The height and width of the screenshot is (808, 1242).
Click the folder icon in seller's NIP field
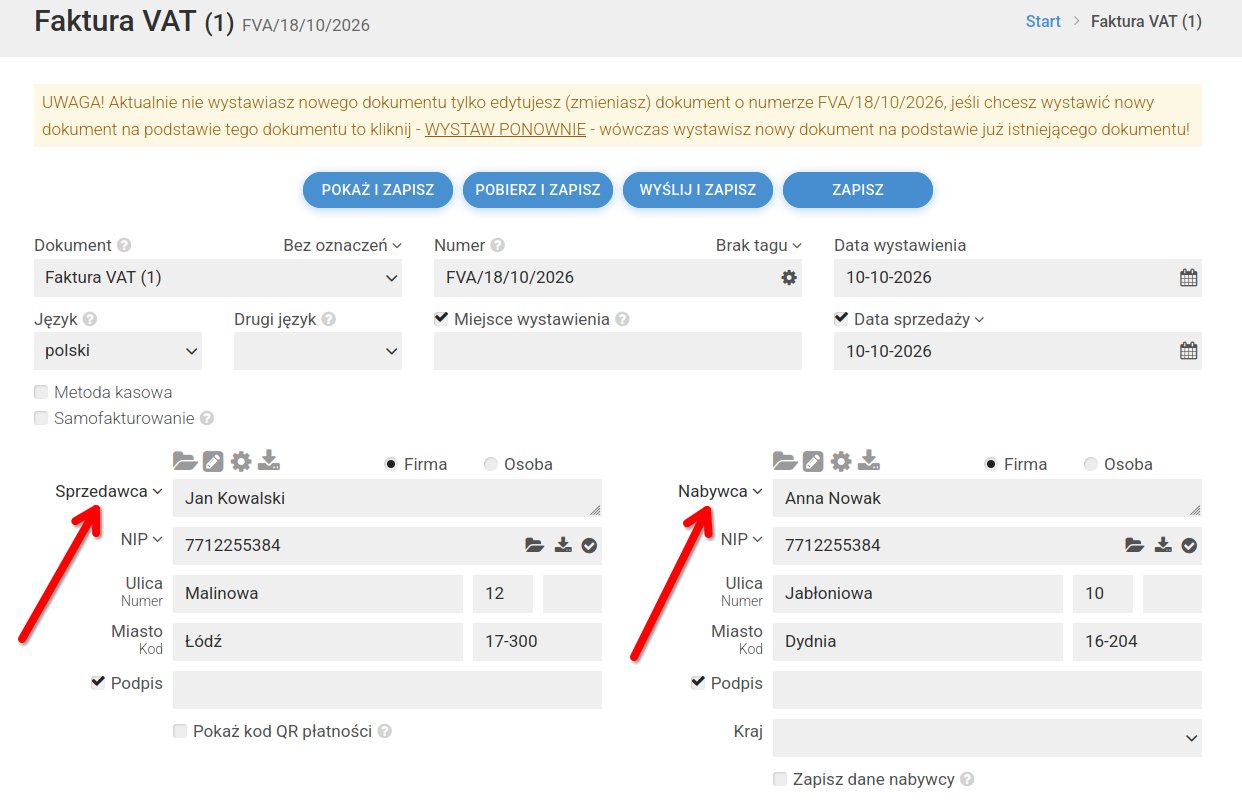point(535,545)
